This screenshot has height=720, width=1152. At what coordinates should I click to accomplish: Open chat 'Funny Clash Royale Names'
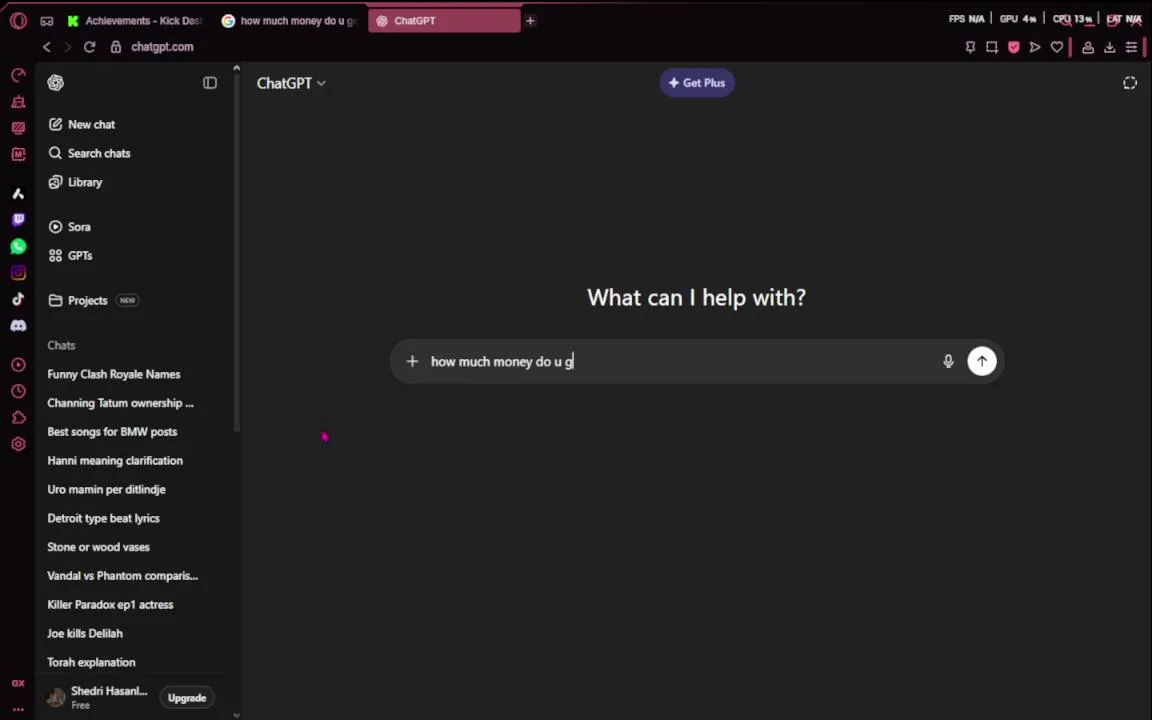point(114,374)
